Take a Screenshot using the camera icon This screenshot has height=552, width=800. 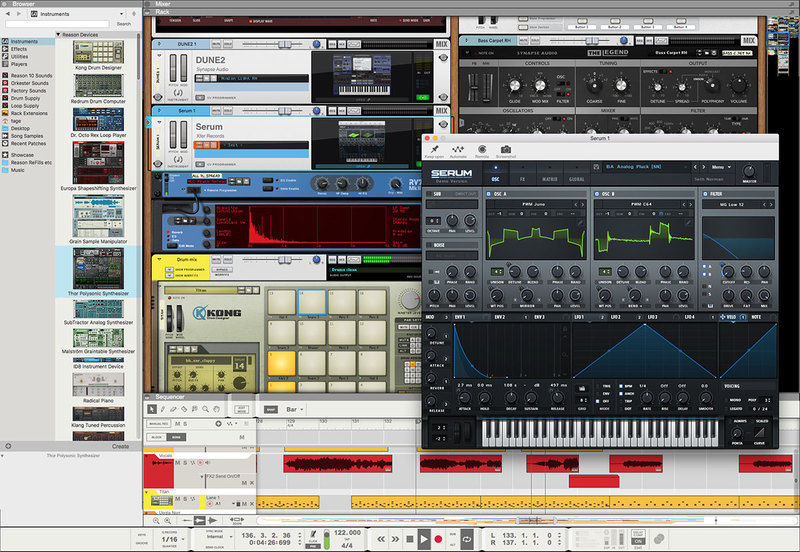pos(505,149)
